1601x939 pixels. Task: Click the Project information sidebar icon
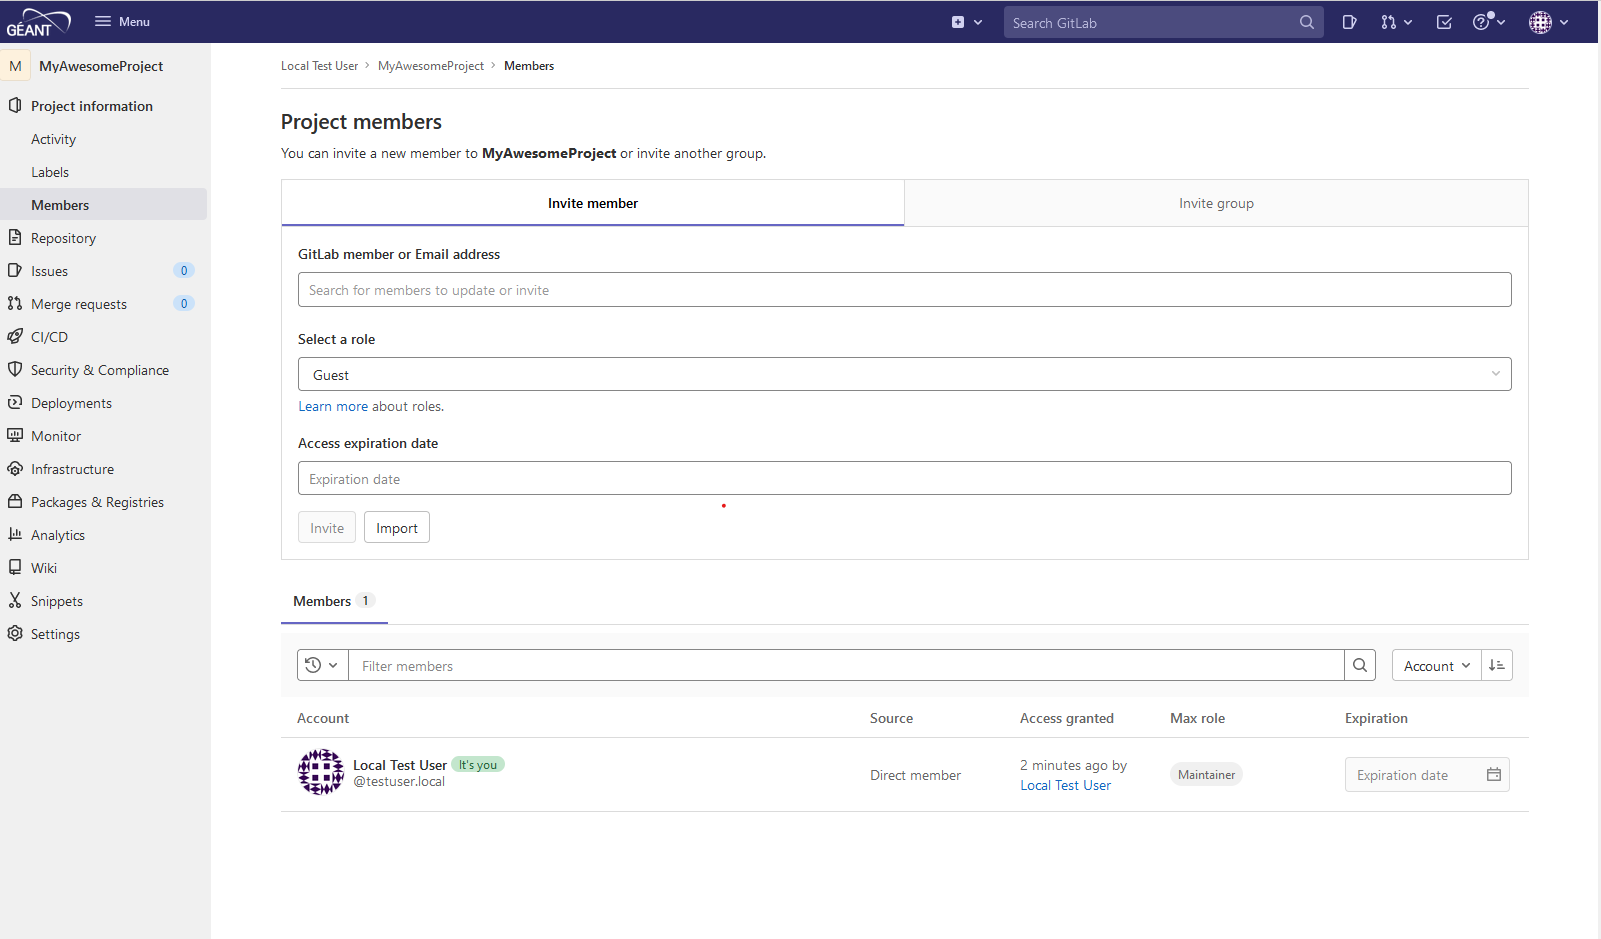point(15,105)
